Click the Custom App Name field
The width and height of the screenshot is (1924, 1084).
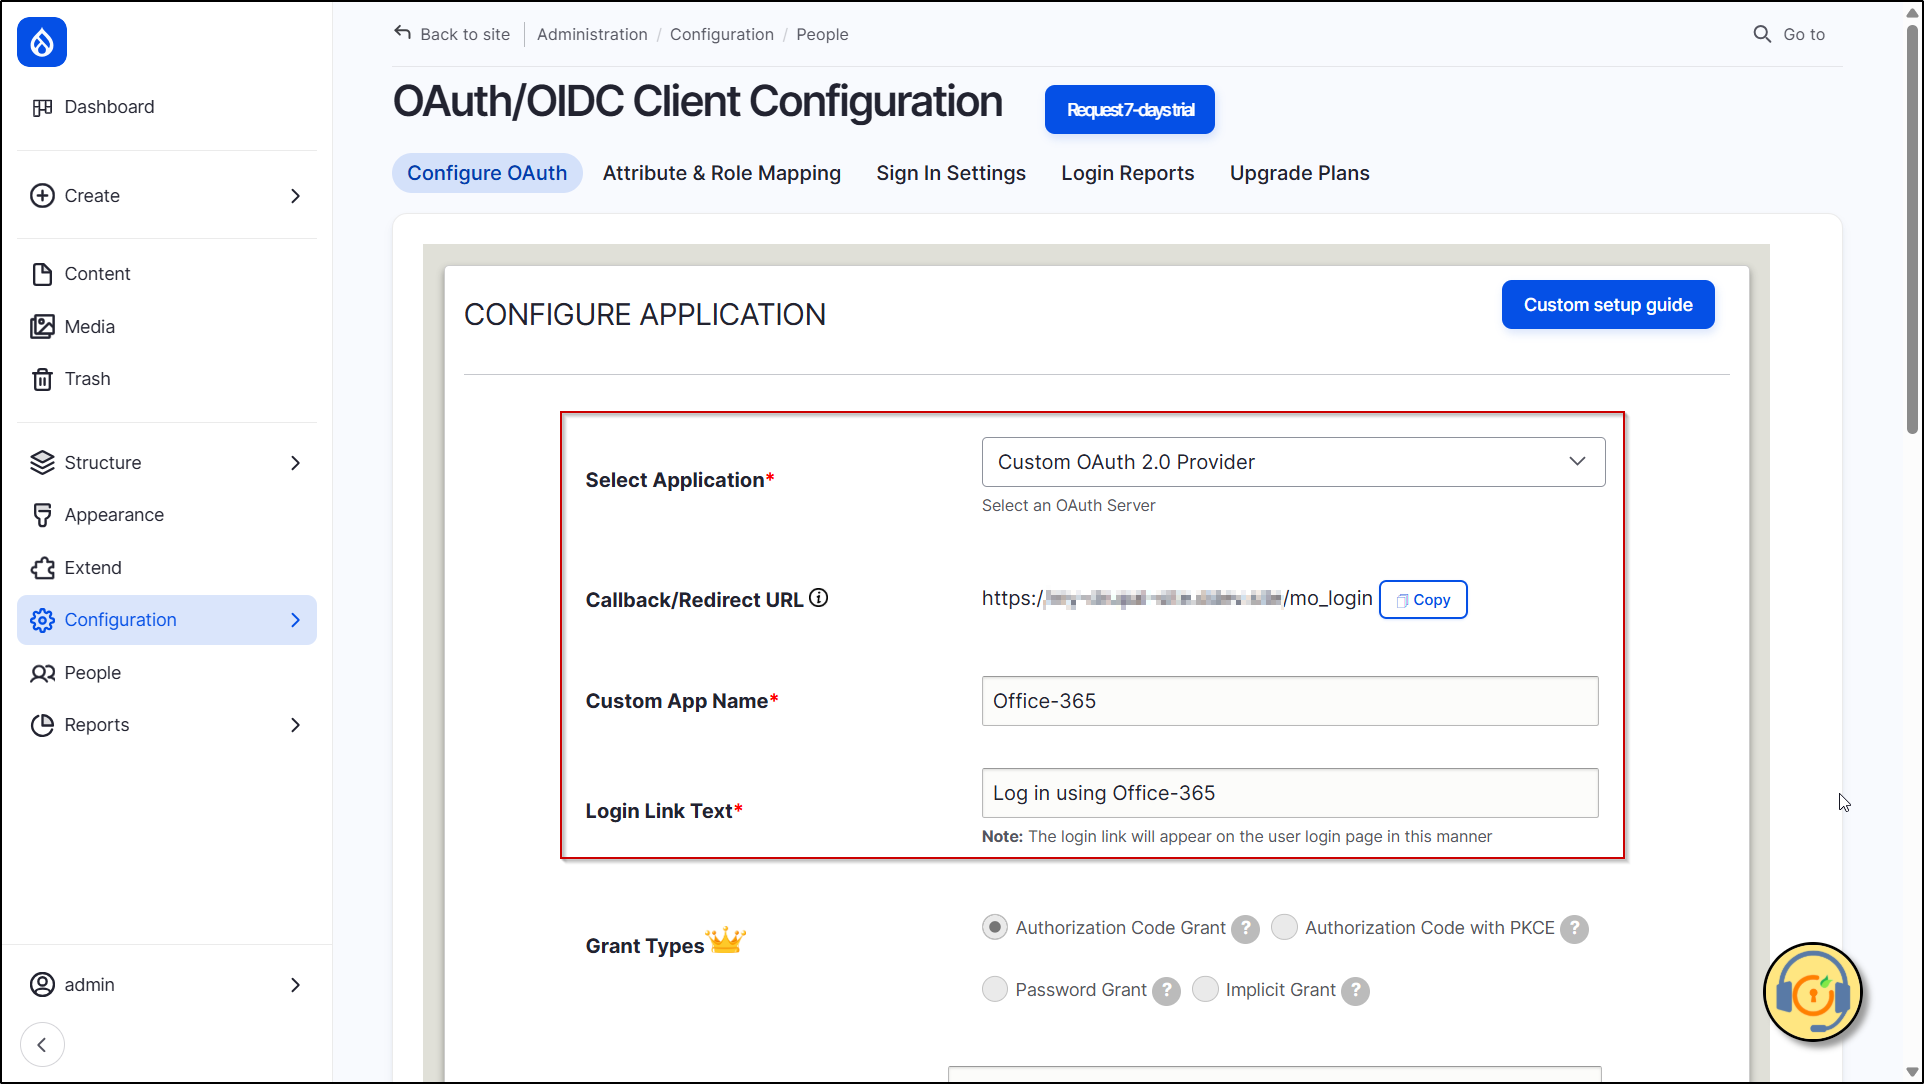pos(1289,701)
